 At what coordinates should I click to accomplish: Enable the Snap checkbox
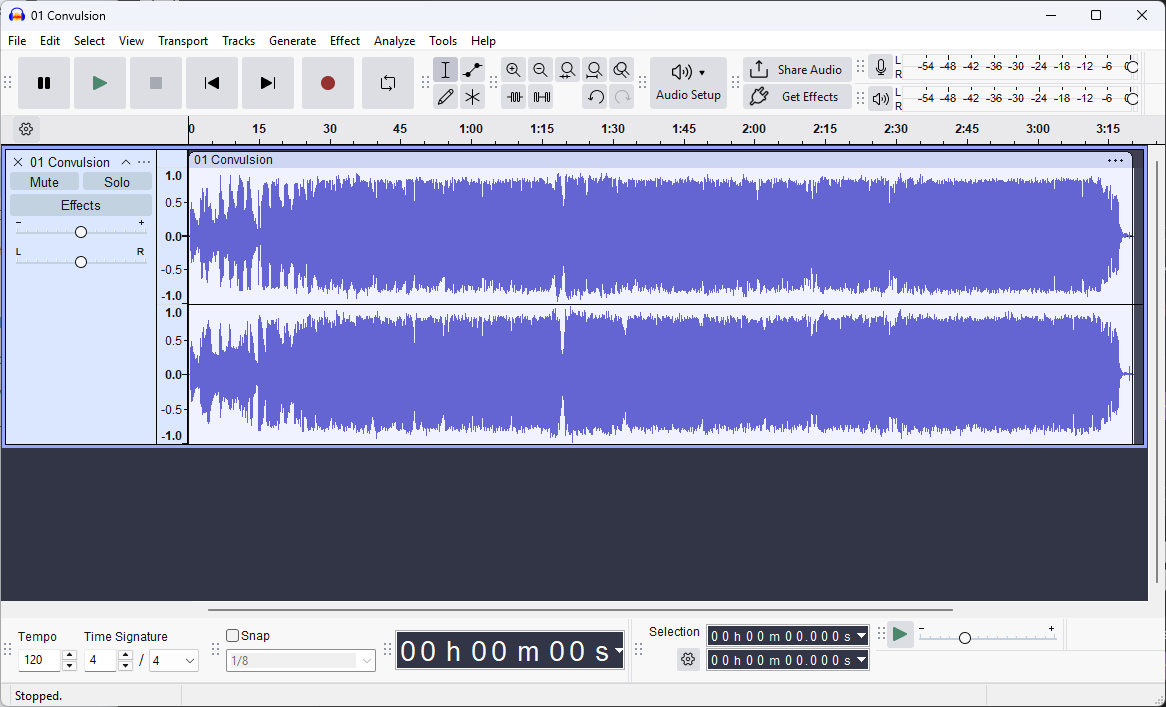[233, 636]
